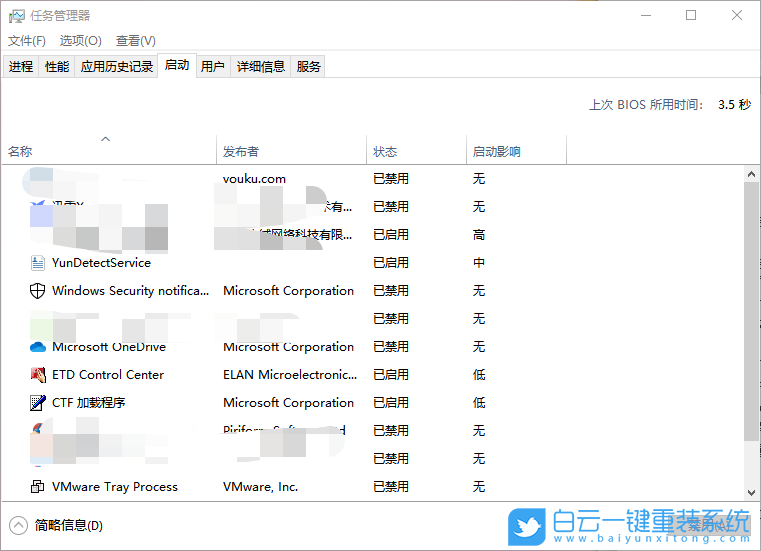
Task: Minimize the Task Manager window
Action: tap(645, 16)
